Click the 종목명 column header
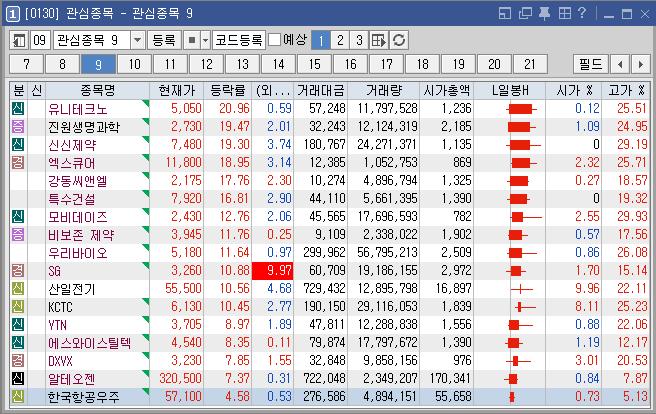Viewport: 656px width, 414px height. pyautogui.click(x=97, y=90)
